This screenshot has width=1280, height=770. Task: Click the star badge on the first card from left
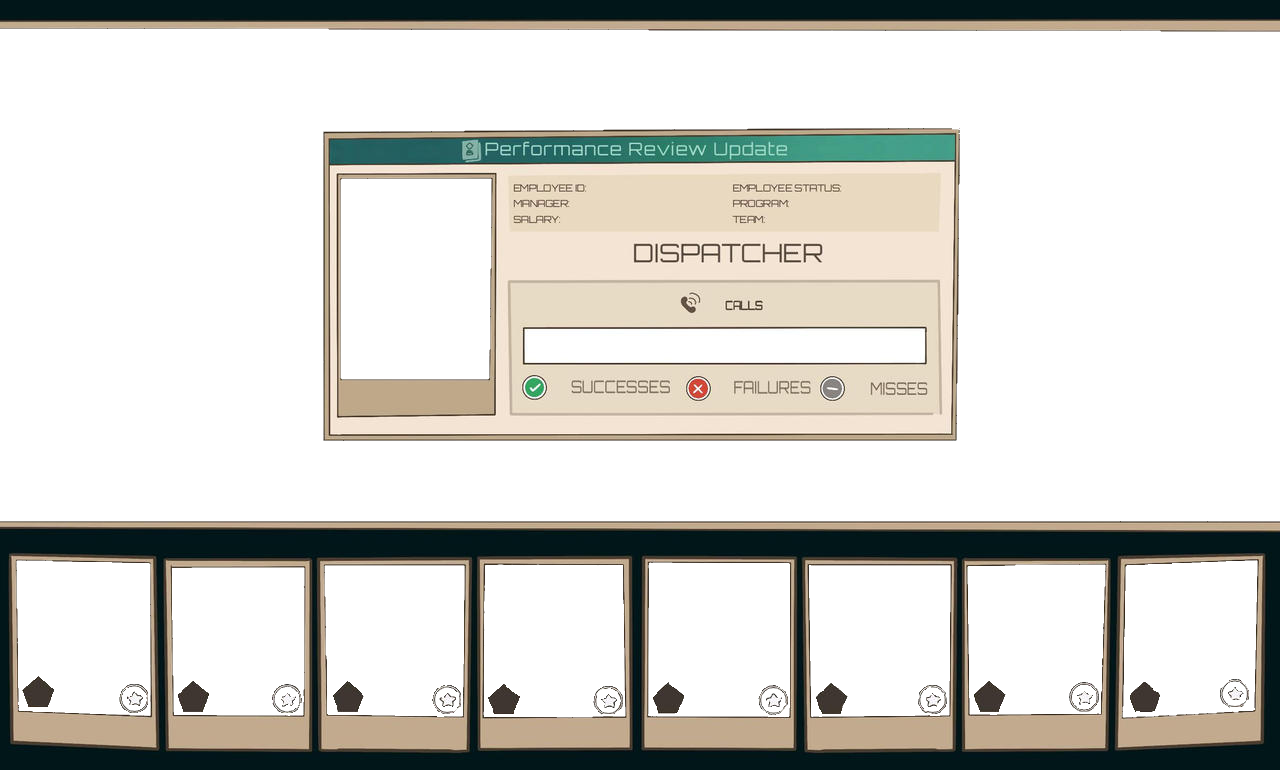(134, 698)
